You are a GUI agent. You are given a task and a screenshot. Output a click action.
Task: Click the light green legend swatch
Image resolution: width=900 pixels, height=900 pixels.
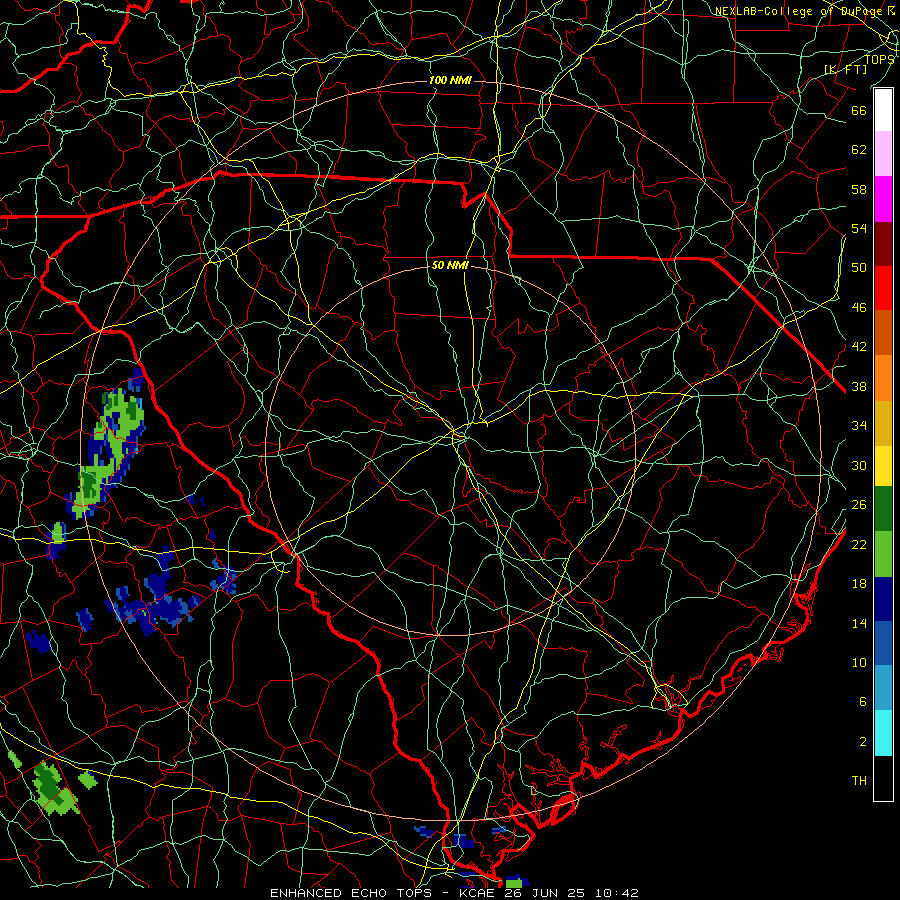pyautogui.click(x=883, y=553)
